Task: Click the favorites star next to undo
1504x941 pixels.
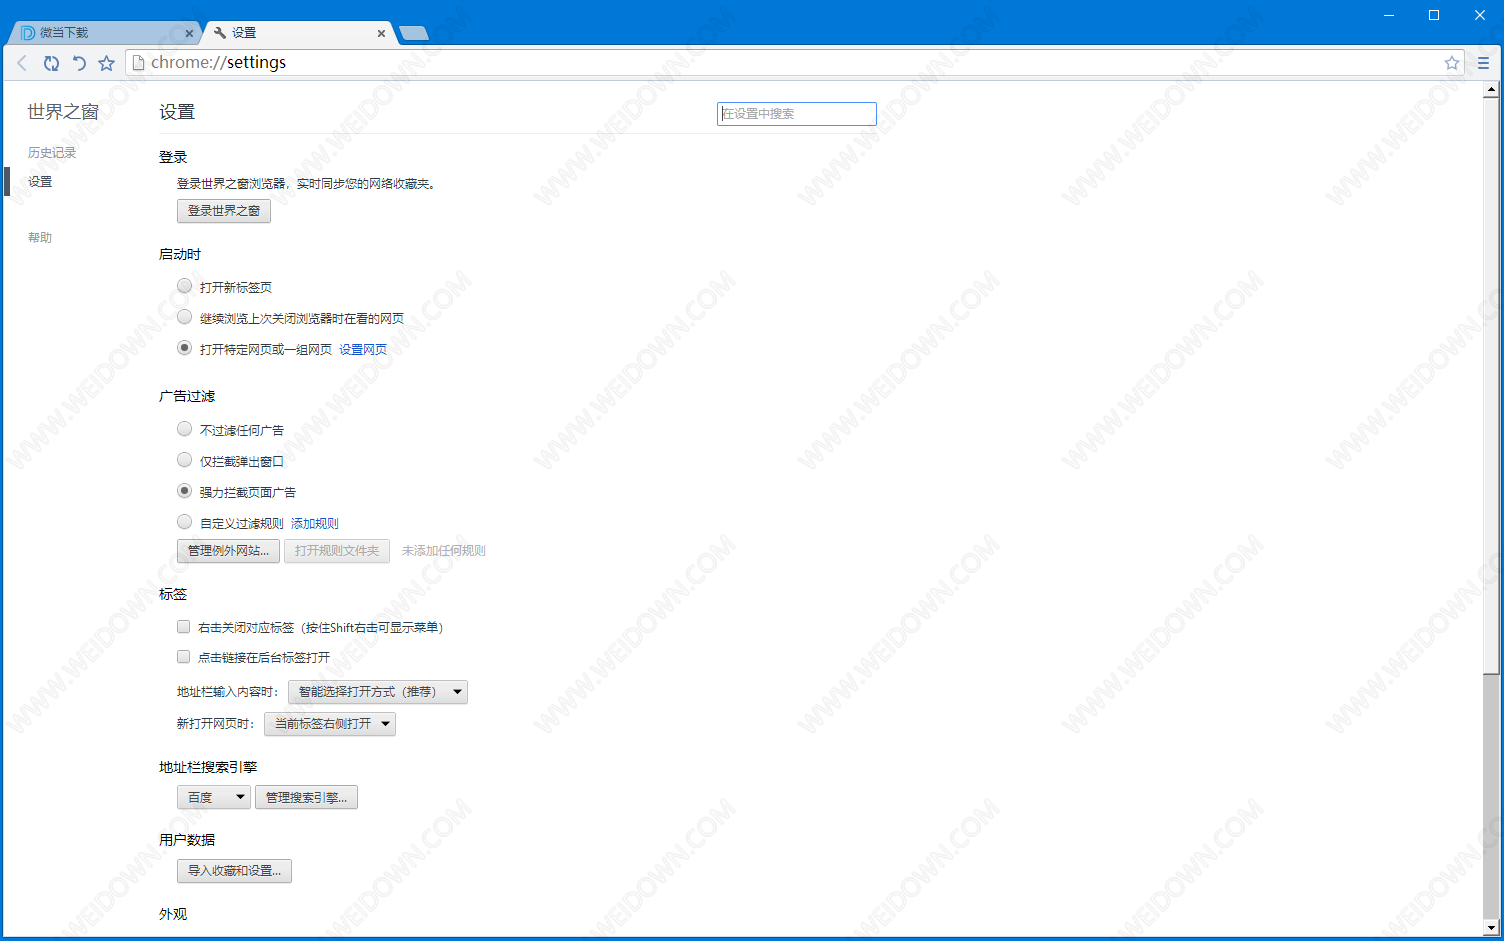Action: pos(106,63)
